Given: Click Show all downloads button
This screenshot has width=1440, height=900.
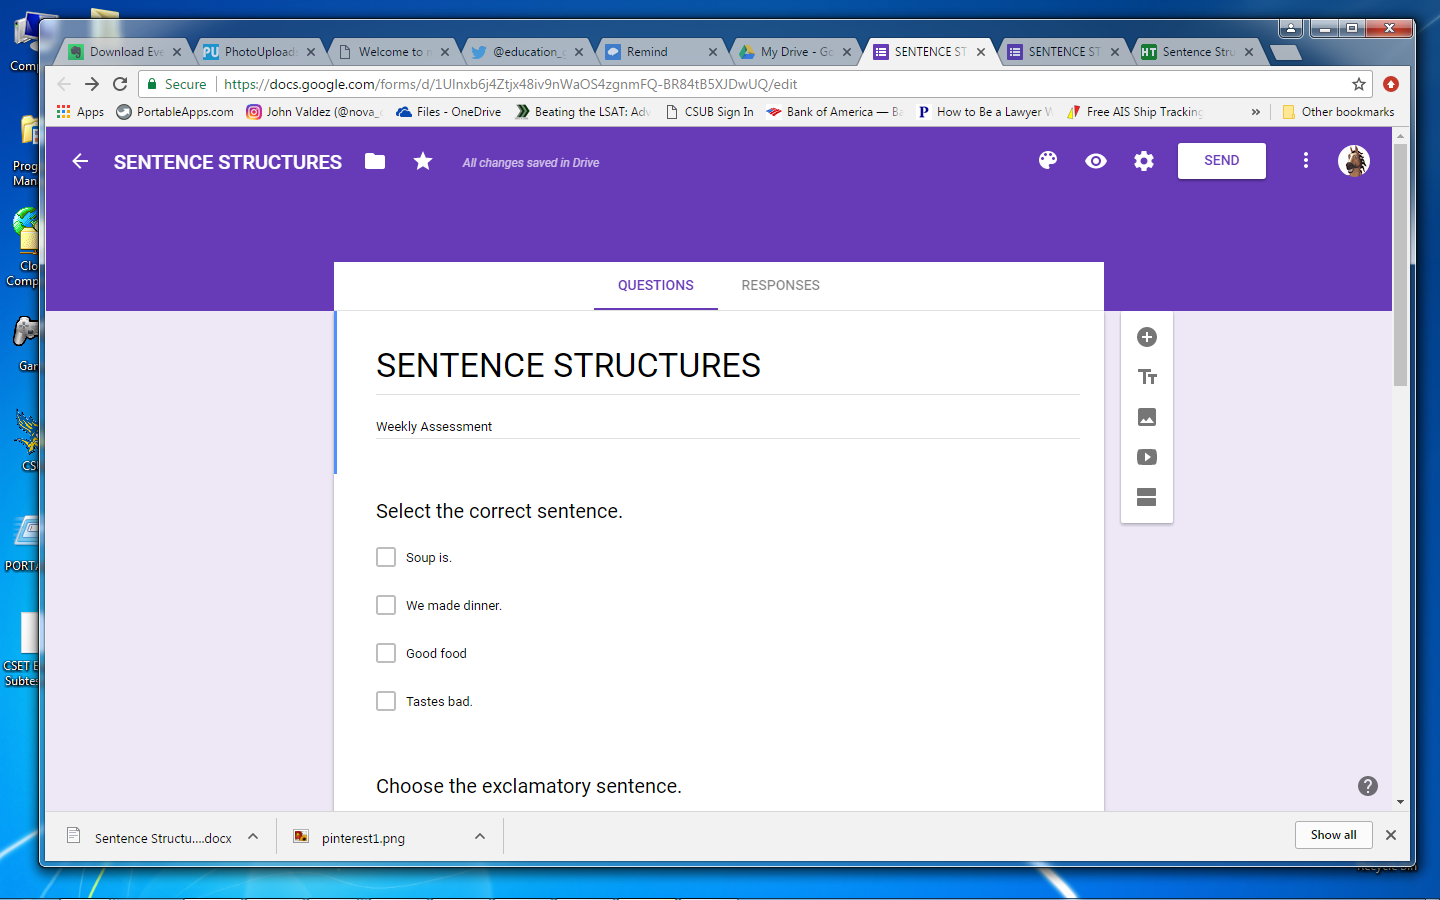Looking at the screenshot, I should point(1333,835).
